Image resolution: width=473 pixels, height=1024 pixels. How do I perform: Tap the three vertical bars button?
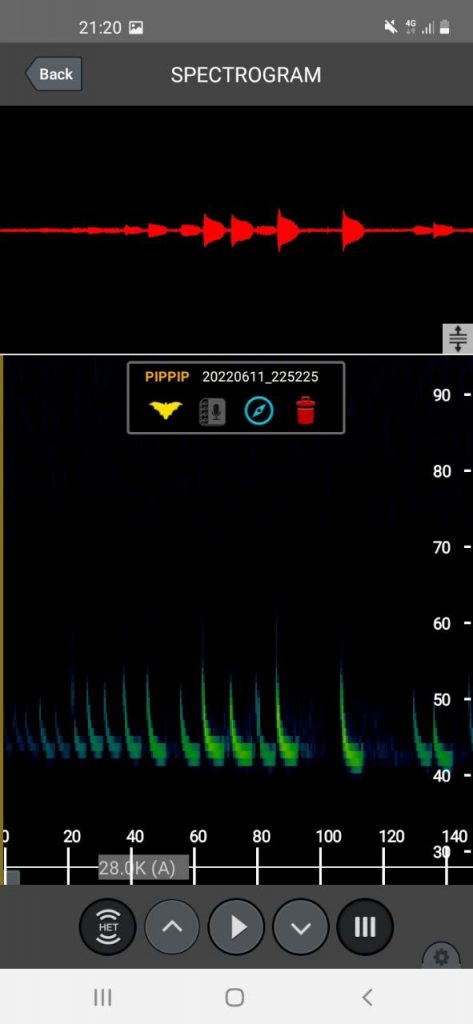(365, 927)
